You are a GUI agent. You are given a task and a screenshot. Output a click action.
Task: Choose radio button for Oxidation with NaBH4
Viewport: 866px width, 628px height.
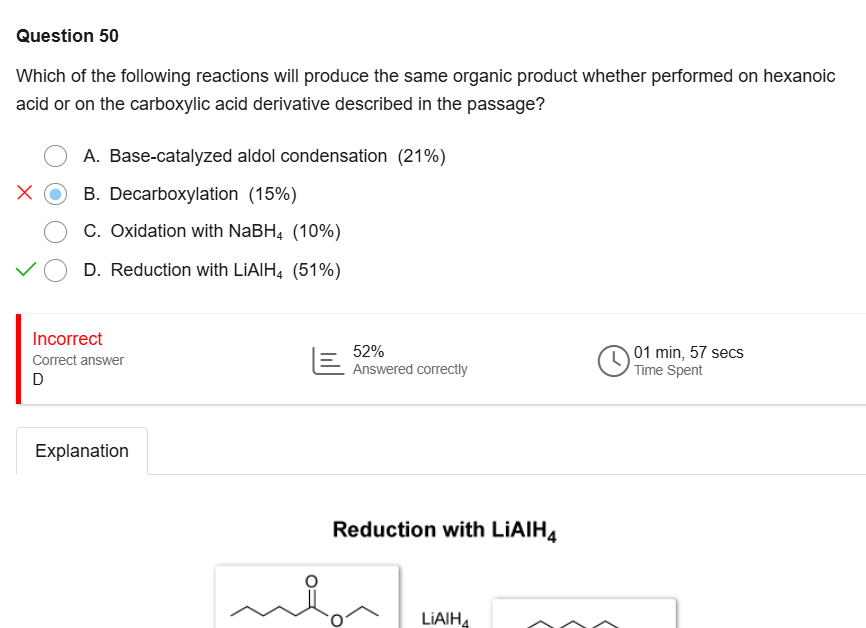[x=57, y=231]
